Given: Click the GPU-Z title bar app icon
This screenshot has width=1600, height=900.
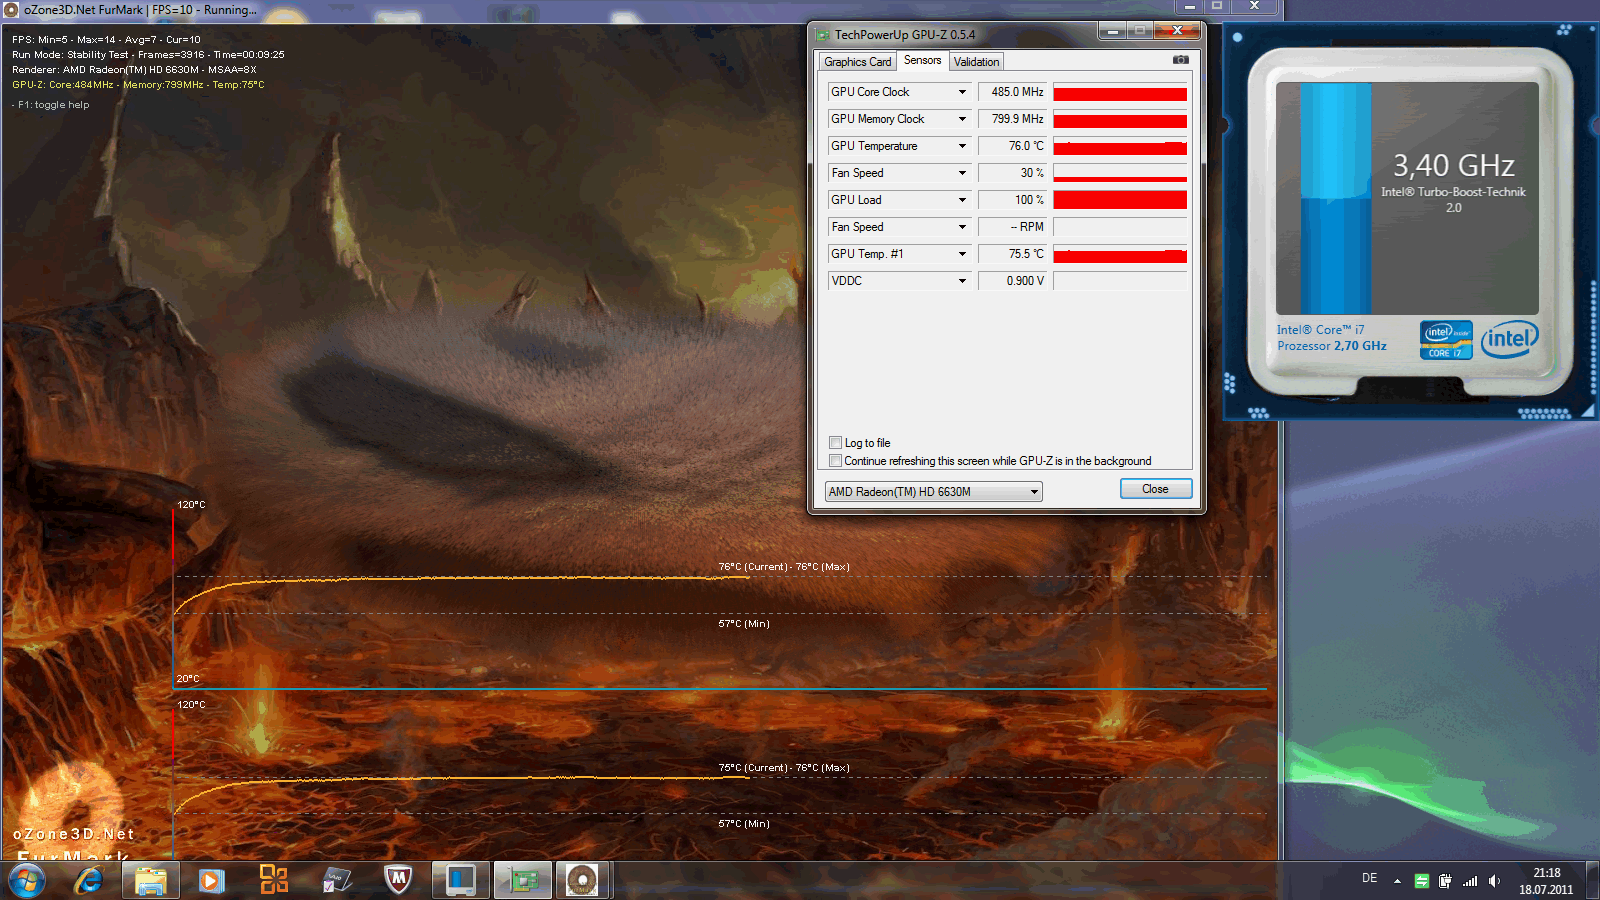Looking at the screenshot, I should tap(823, 35).
